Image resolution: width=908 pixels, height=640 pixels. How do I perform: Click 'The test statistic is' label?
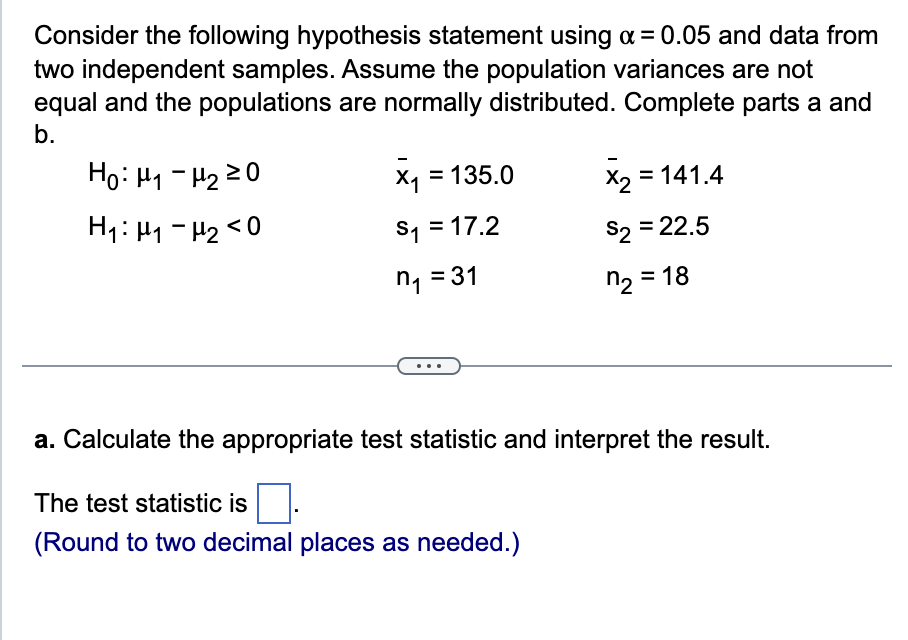click(x=140, y=503)
